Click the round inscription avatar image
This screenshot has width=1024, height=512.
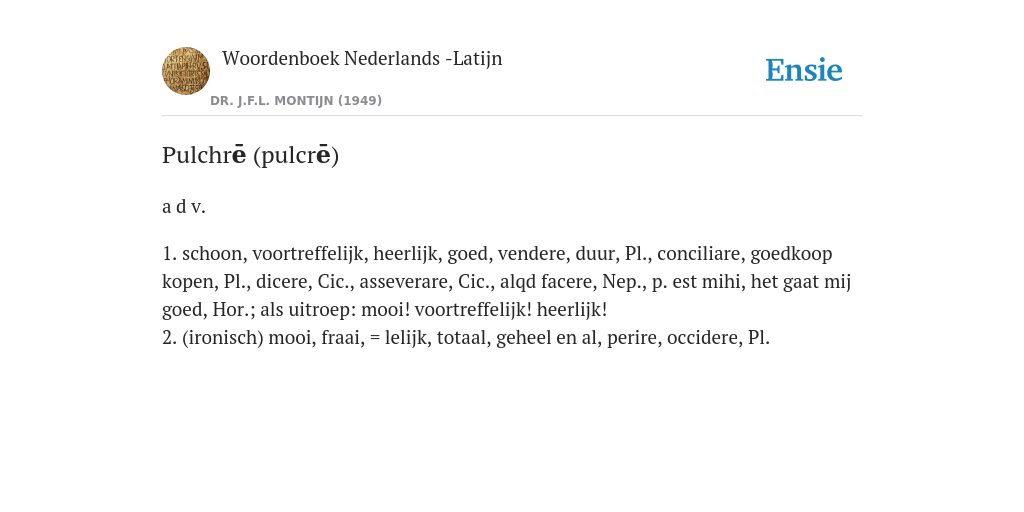pos(186,71)
